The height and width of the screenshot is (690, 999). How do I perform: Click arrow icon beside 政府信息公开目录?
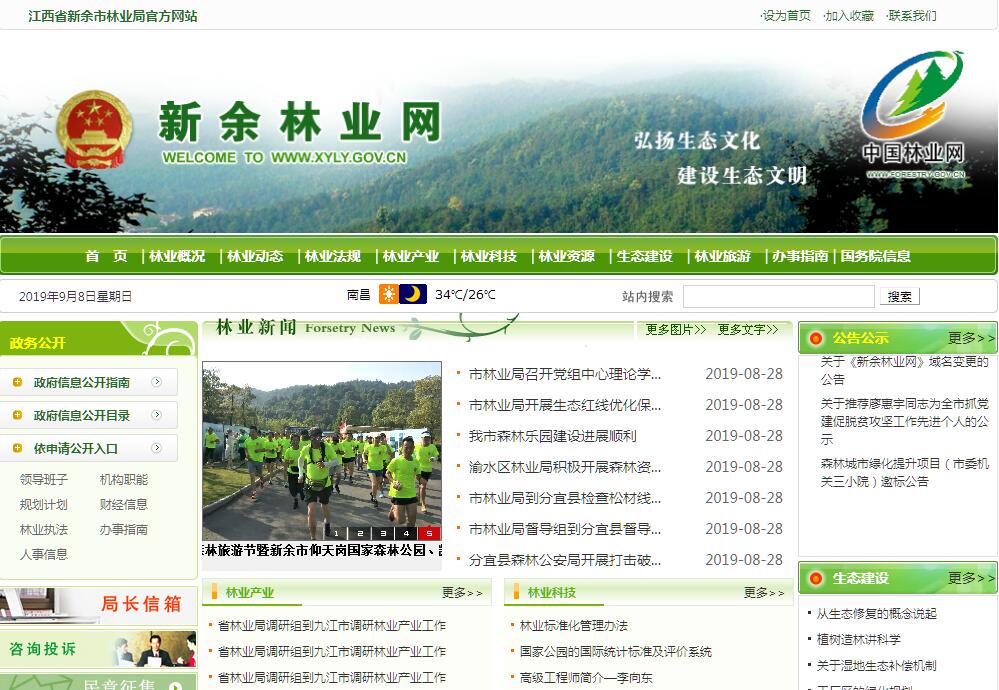point(157,415)
